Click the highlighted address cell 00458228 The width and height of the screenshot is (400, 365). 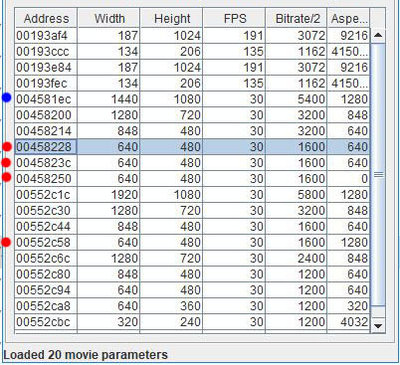coord(46,147)
